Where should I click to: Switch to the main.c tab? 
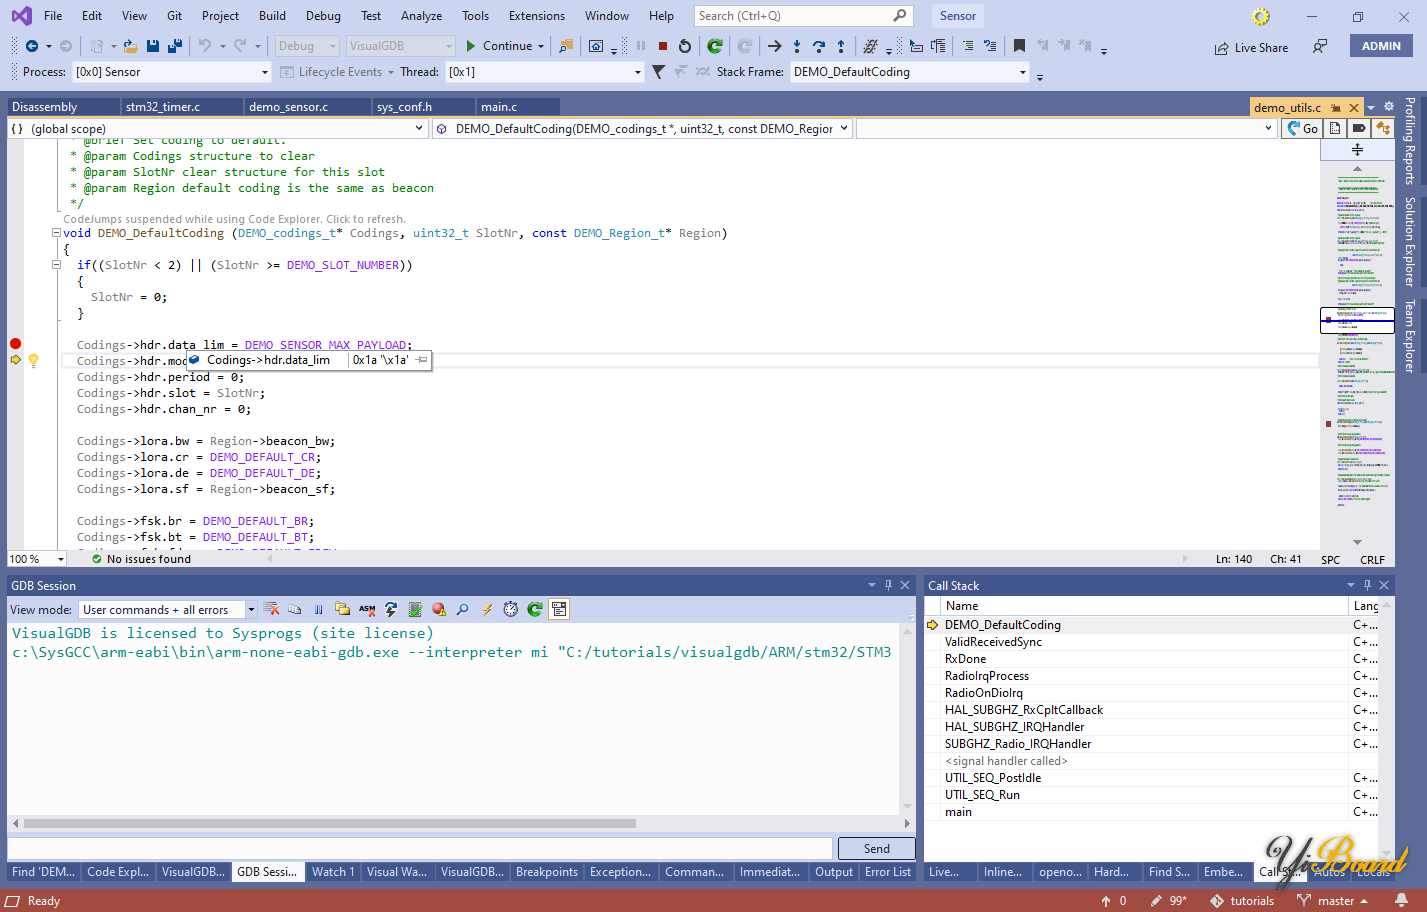(498, 107)
